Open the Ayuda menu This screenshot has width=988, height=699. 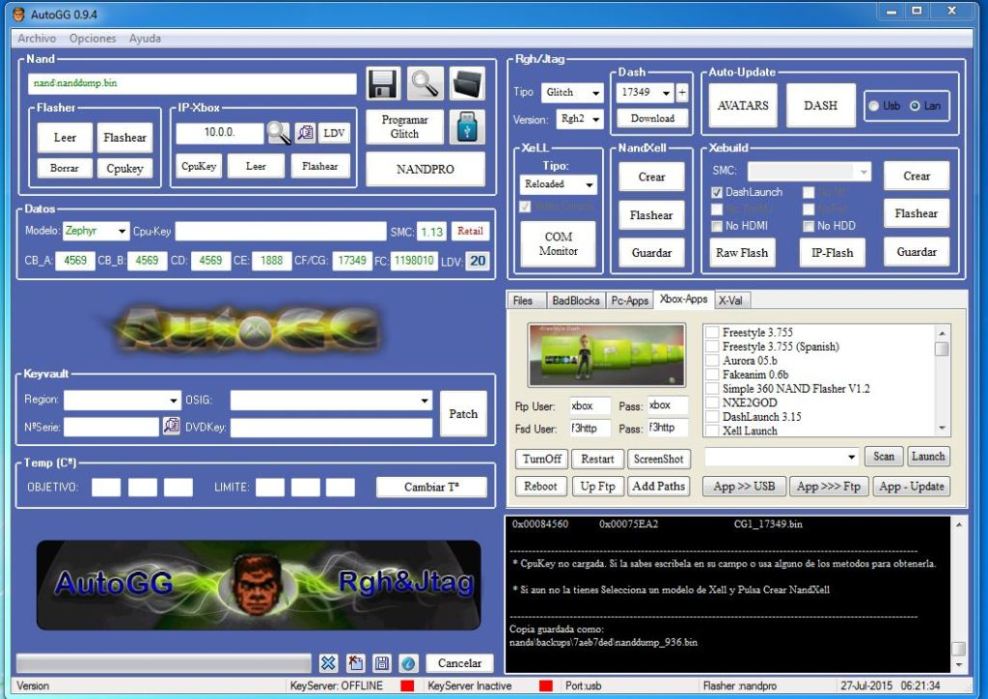pyautogui.click(x=145, y=38)
